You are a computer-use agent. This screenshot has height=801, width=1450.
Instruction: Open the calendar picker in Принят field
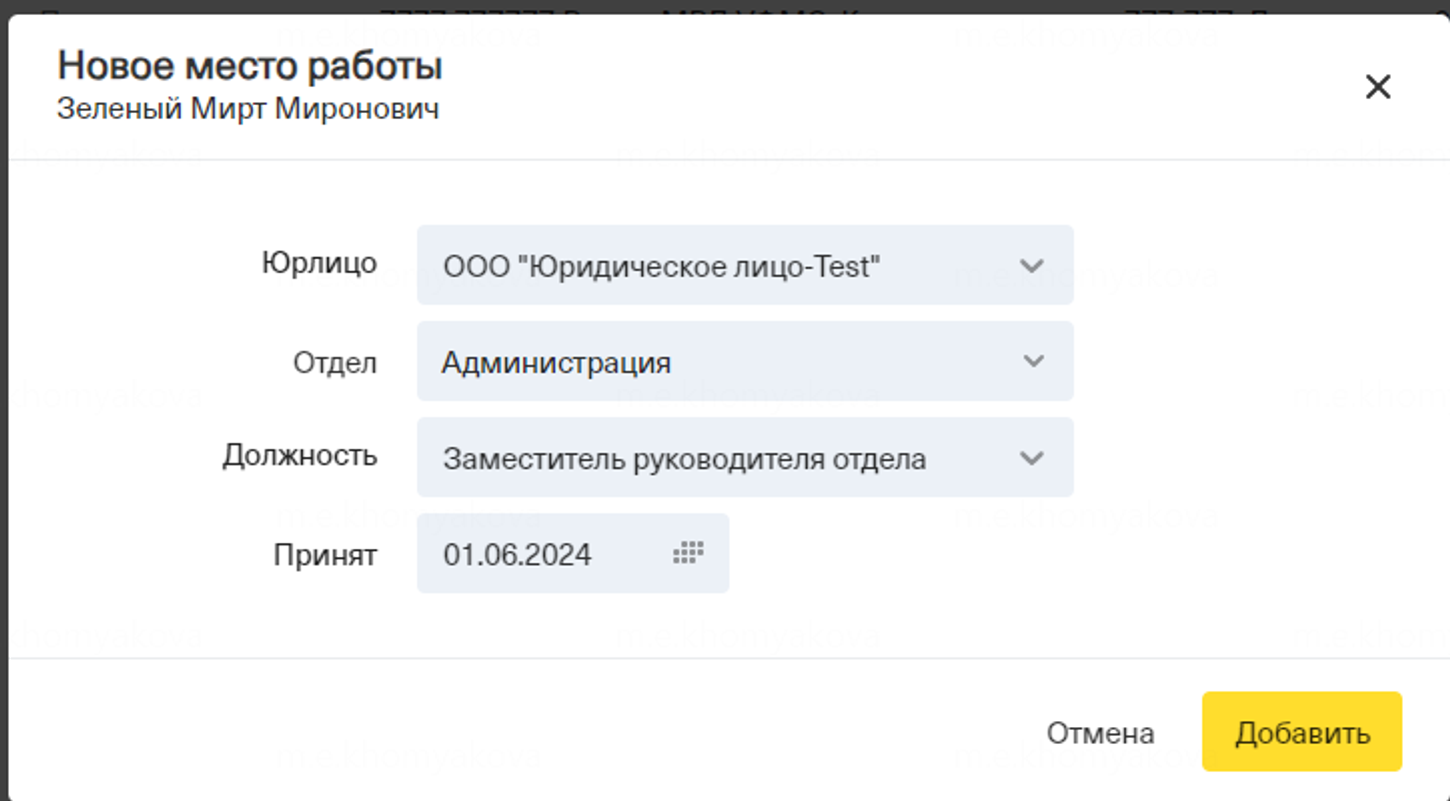coord(688,553)
